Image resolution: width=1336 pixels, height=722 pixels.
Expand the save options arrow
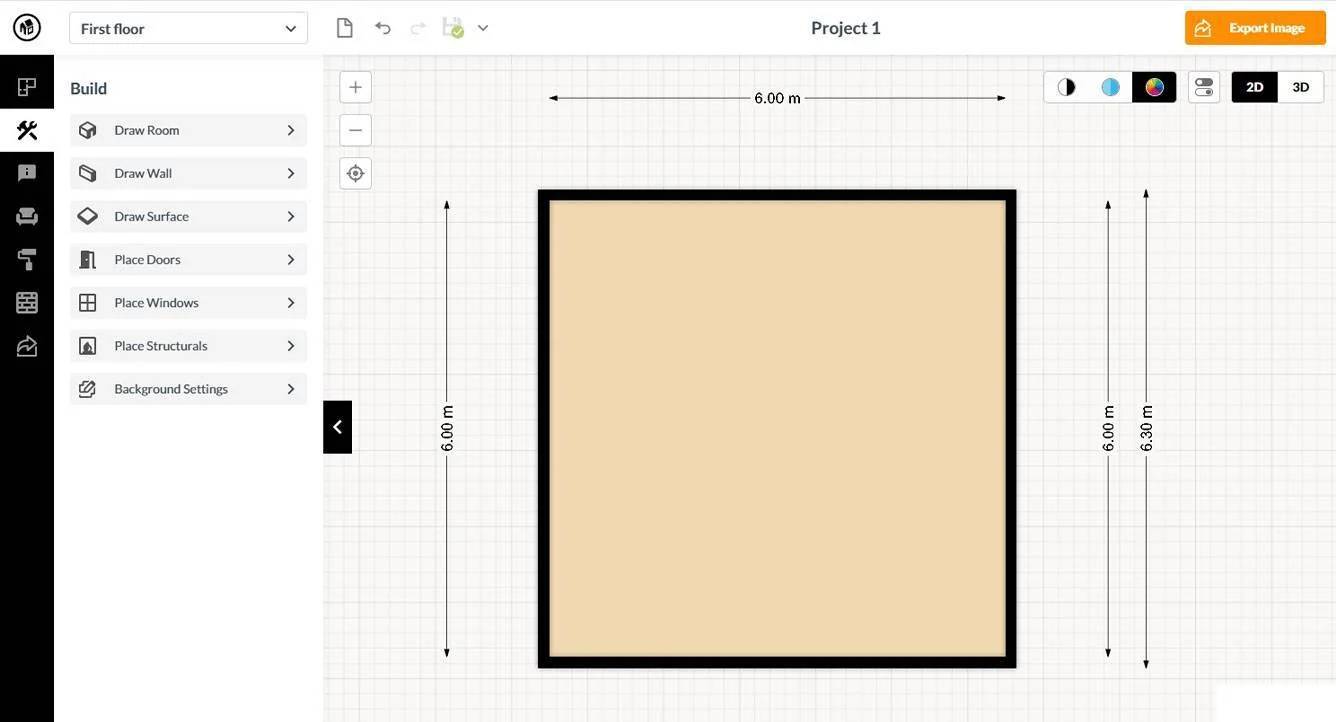coord(483,28)
